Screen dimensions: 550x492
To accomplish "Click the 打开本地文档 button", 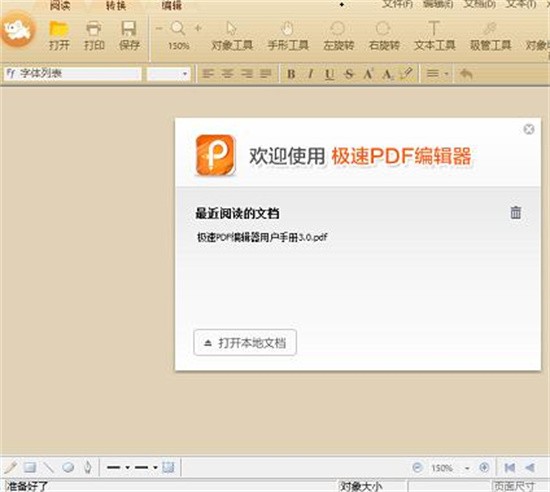I will [x=245, y=343].
